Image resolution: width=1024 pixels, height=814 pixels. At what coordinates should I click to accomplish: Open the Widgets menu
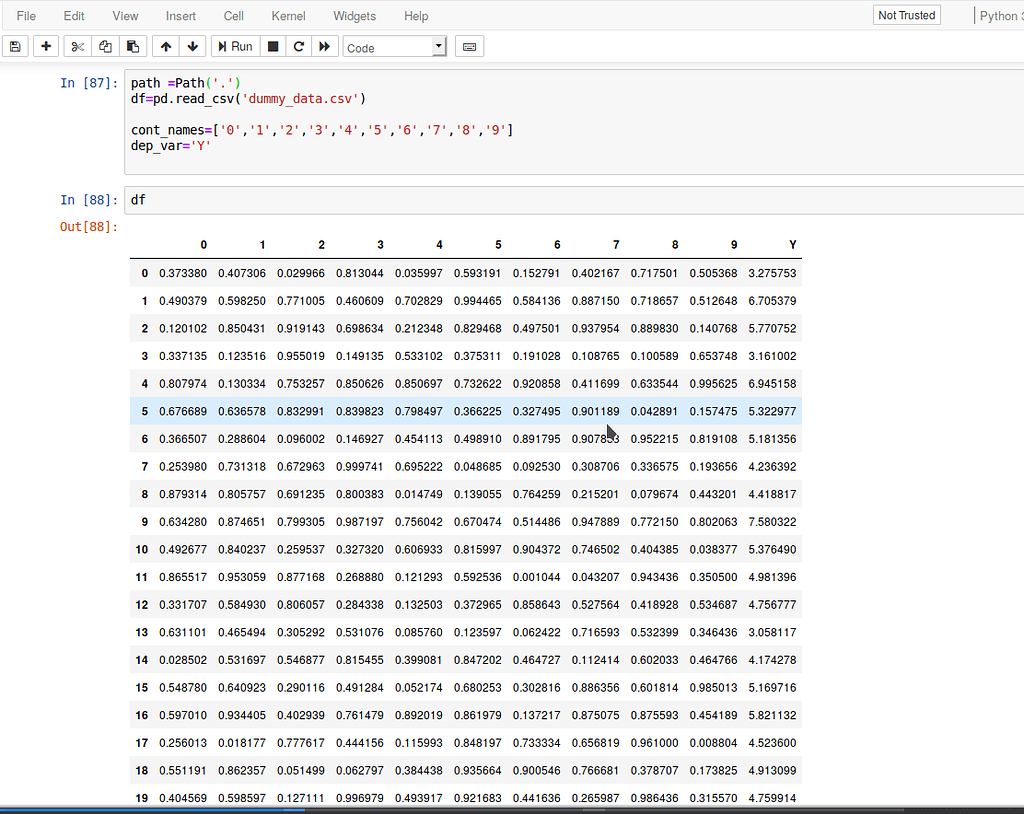pos(354,15)
